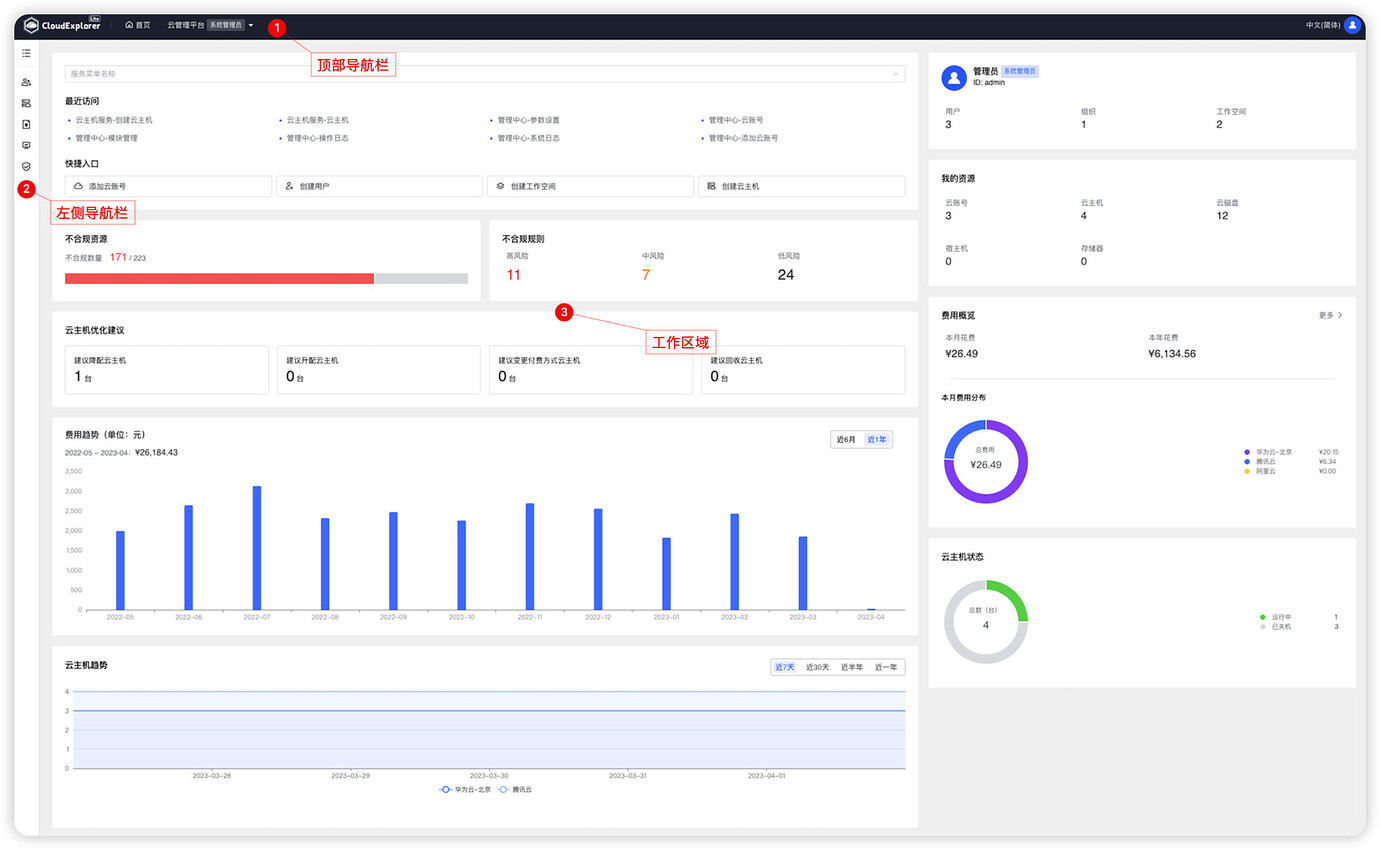This screenshot has width=1380, height=850.
Task: Click the CloudExplorer logo icon
Action: tap(31, 25)
